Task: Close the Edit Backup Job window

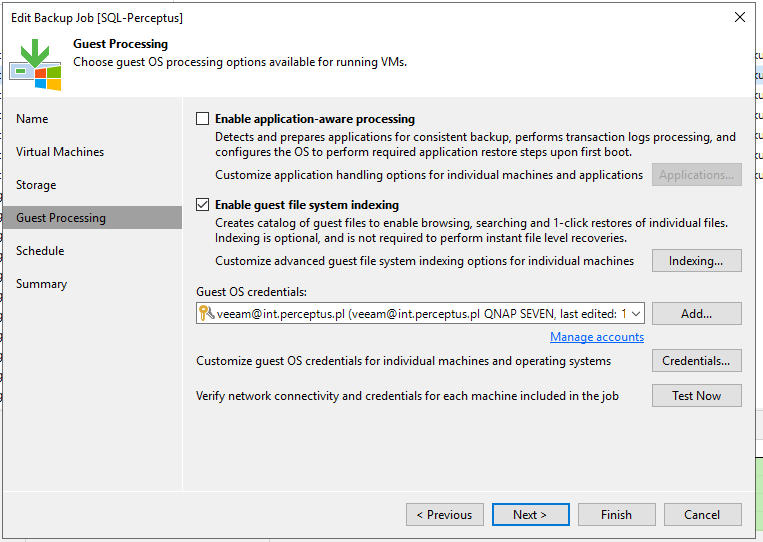Action: coord(740,17)
